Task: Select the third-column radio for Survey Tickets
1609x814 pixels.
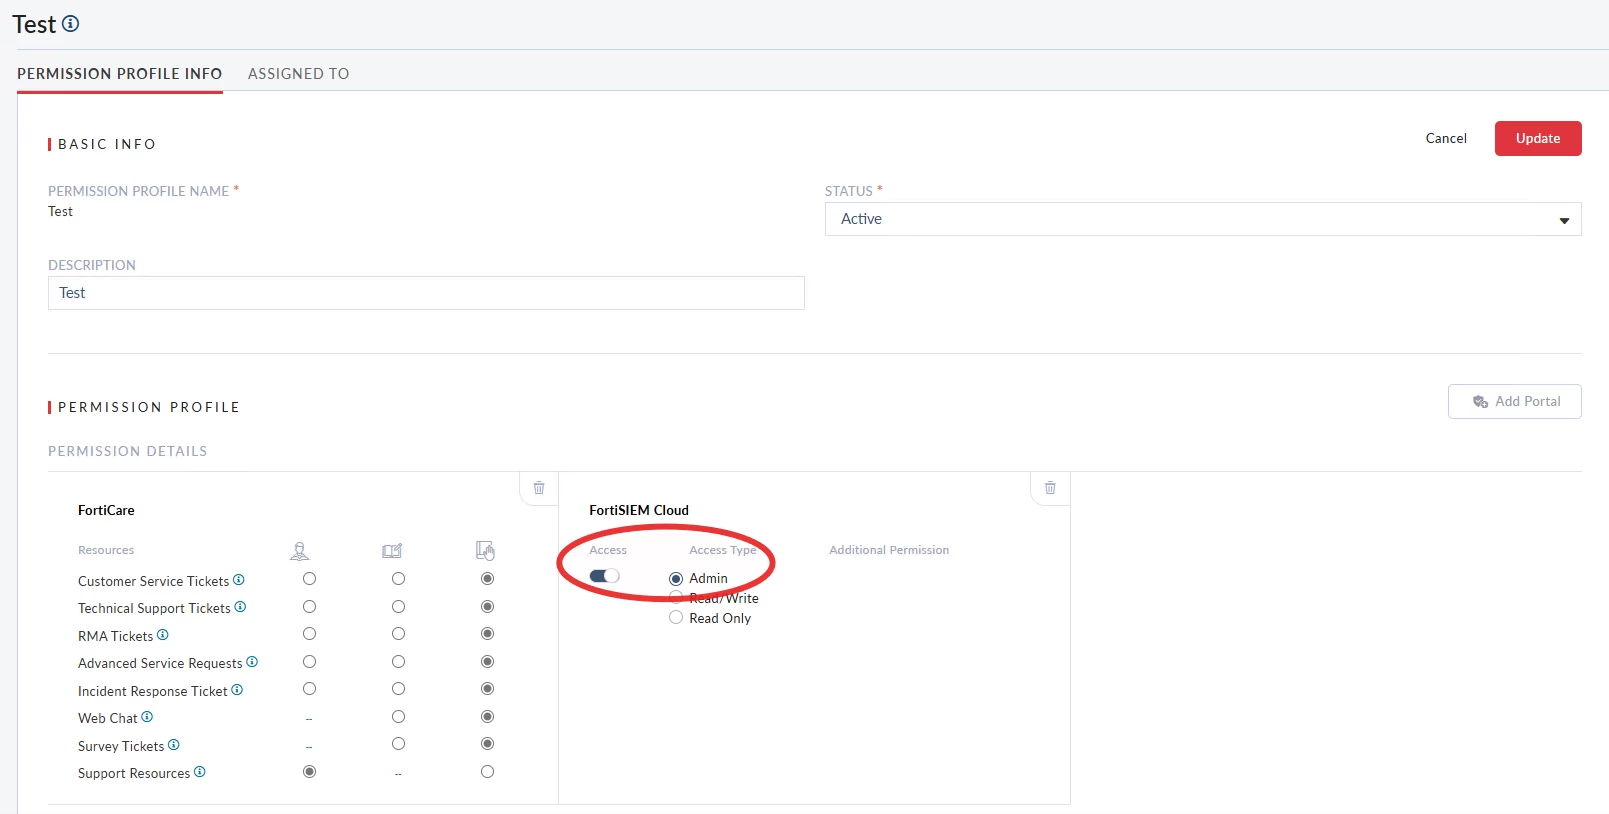Action: pos(488,744)
